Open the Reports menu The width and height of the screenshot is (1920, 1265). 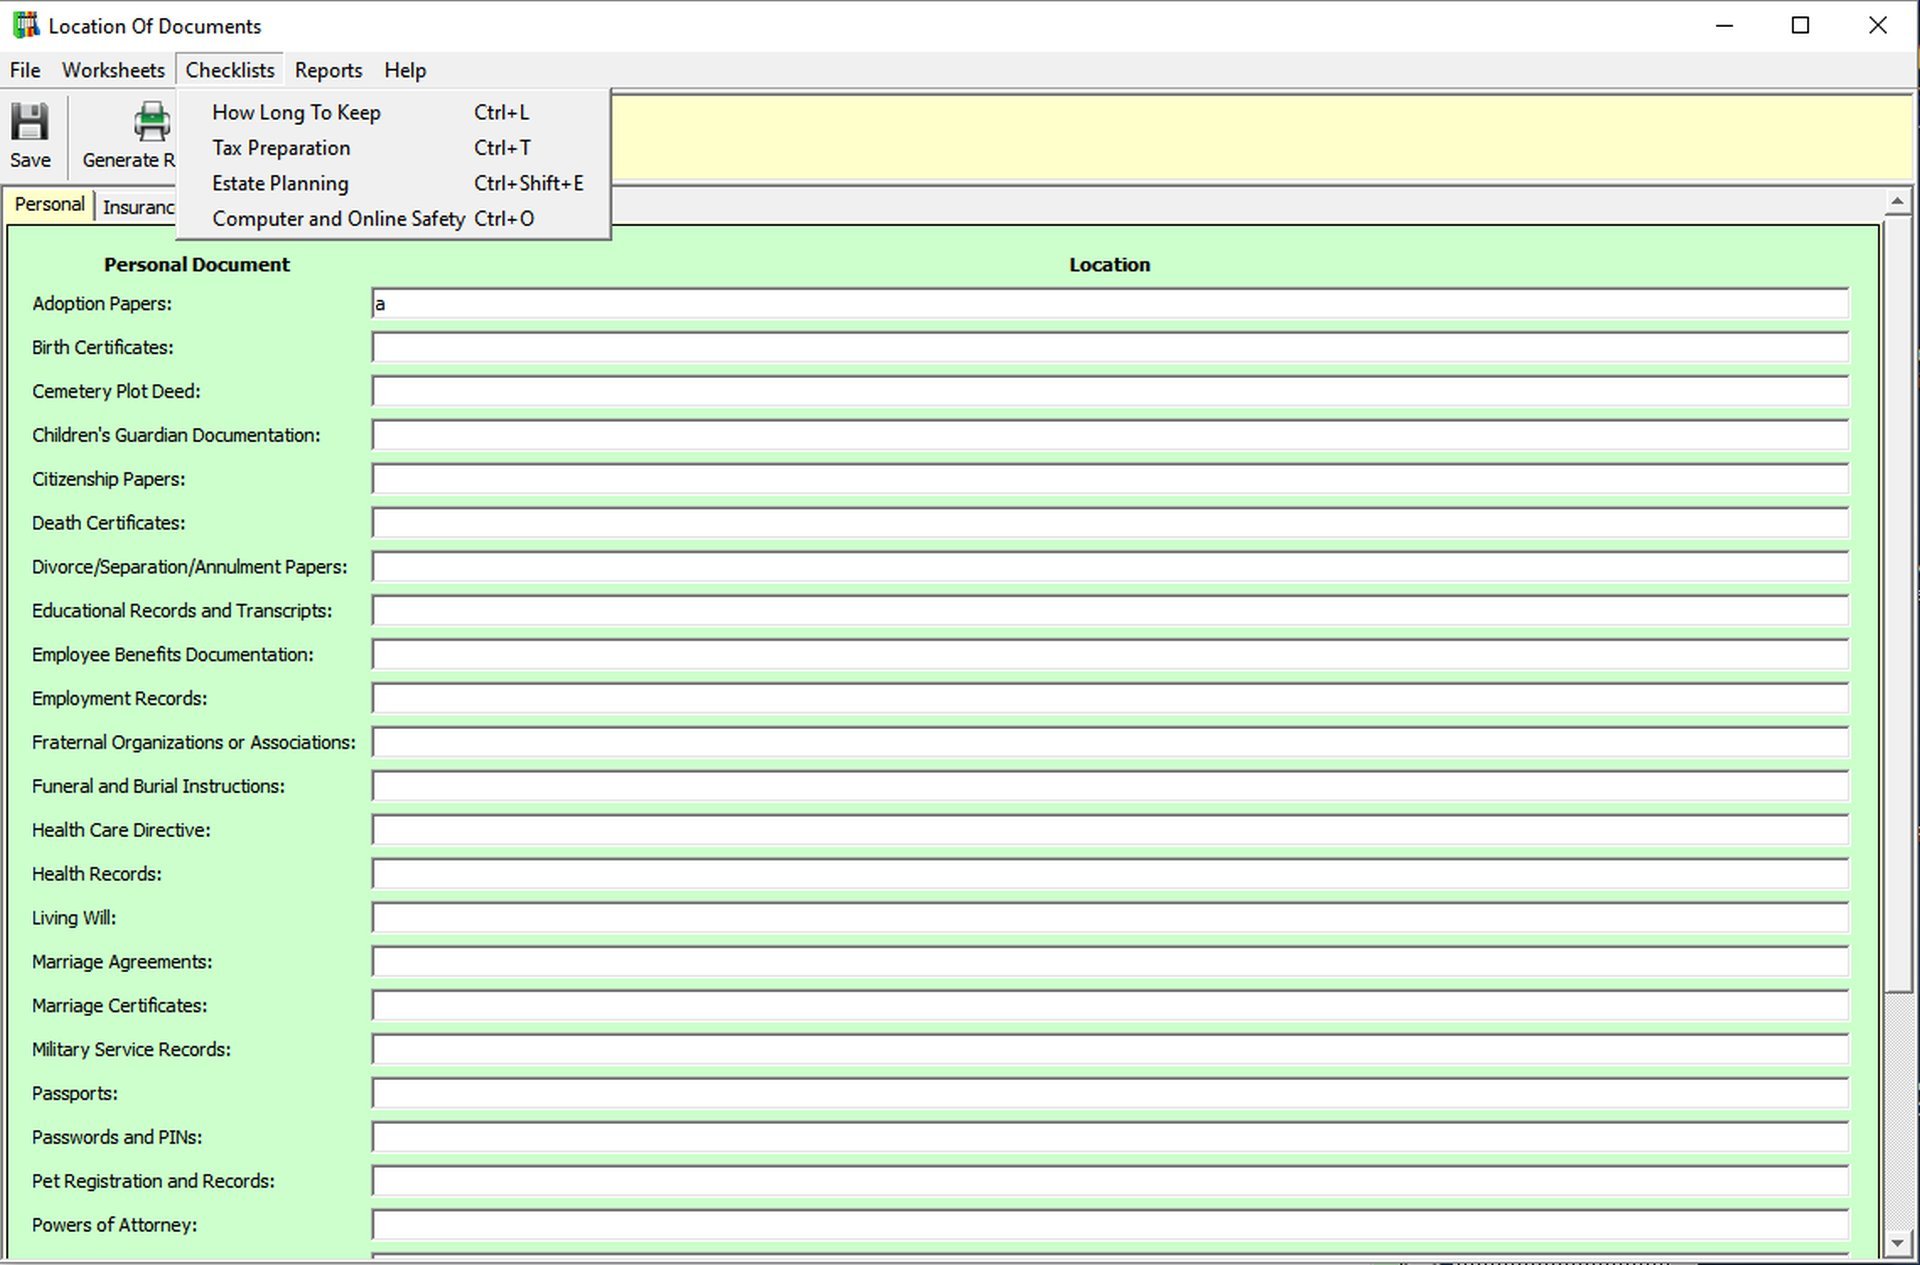tap(328, 70)
